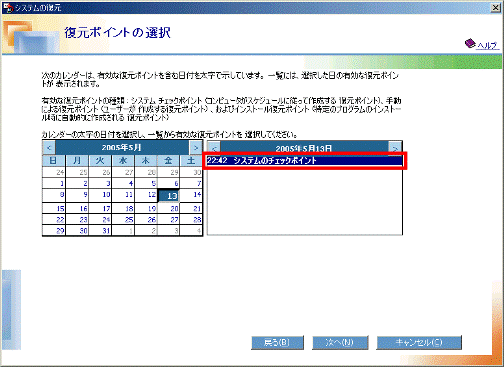Select May 5 on the calendar
The image size is (504, 367).
(146, 183)
